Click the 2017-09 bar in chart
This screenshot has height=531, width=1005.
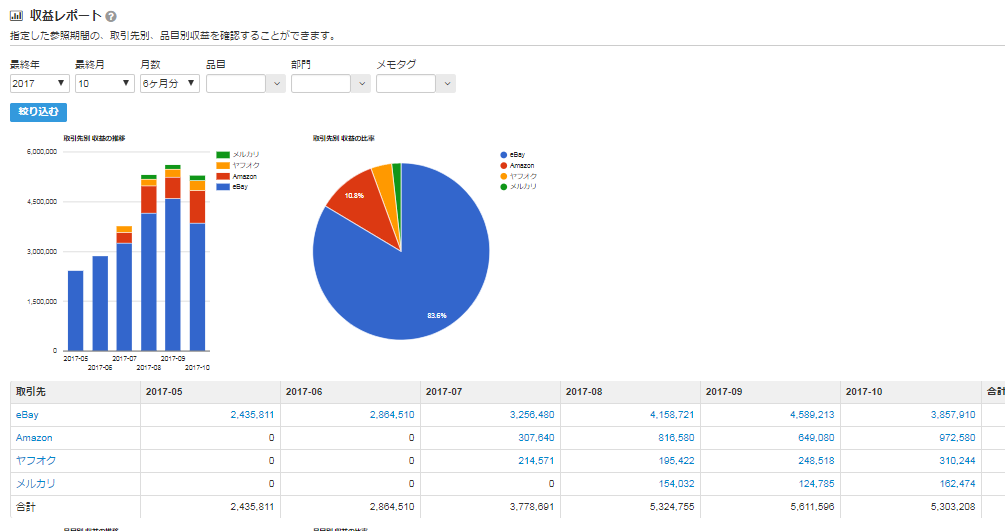point(173,270)
